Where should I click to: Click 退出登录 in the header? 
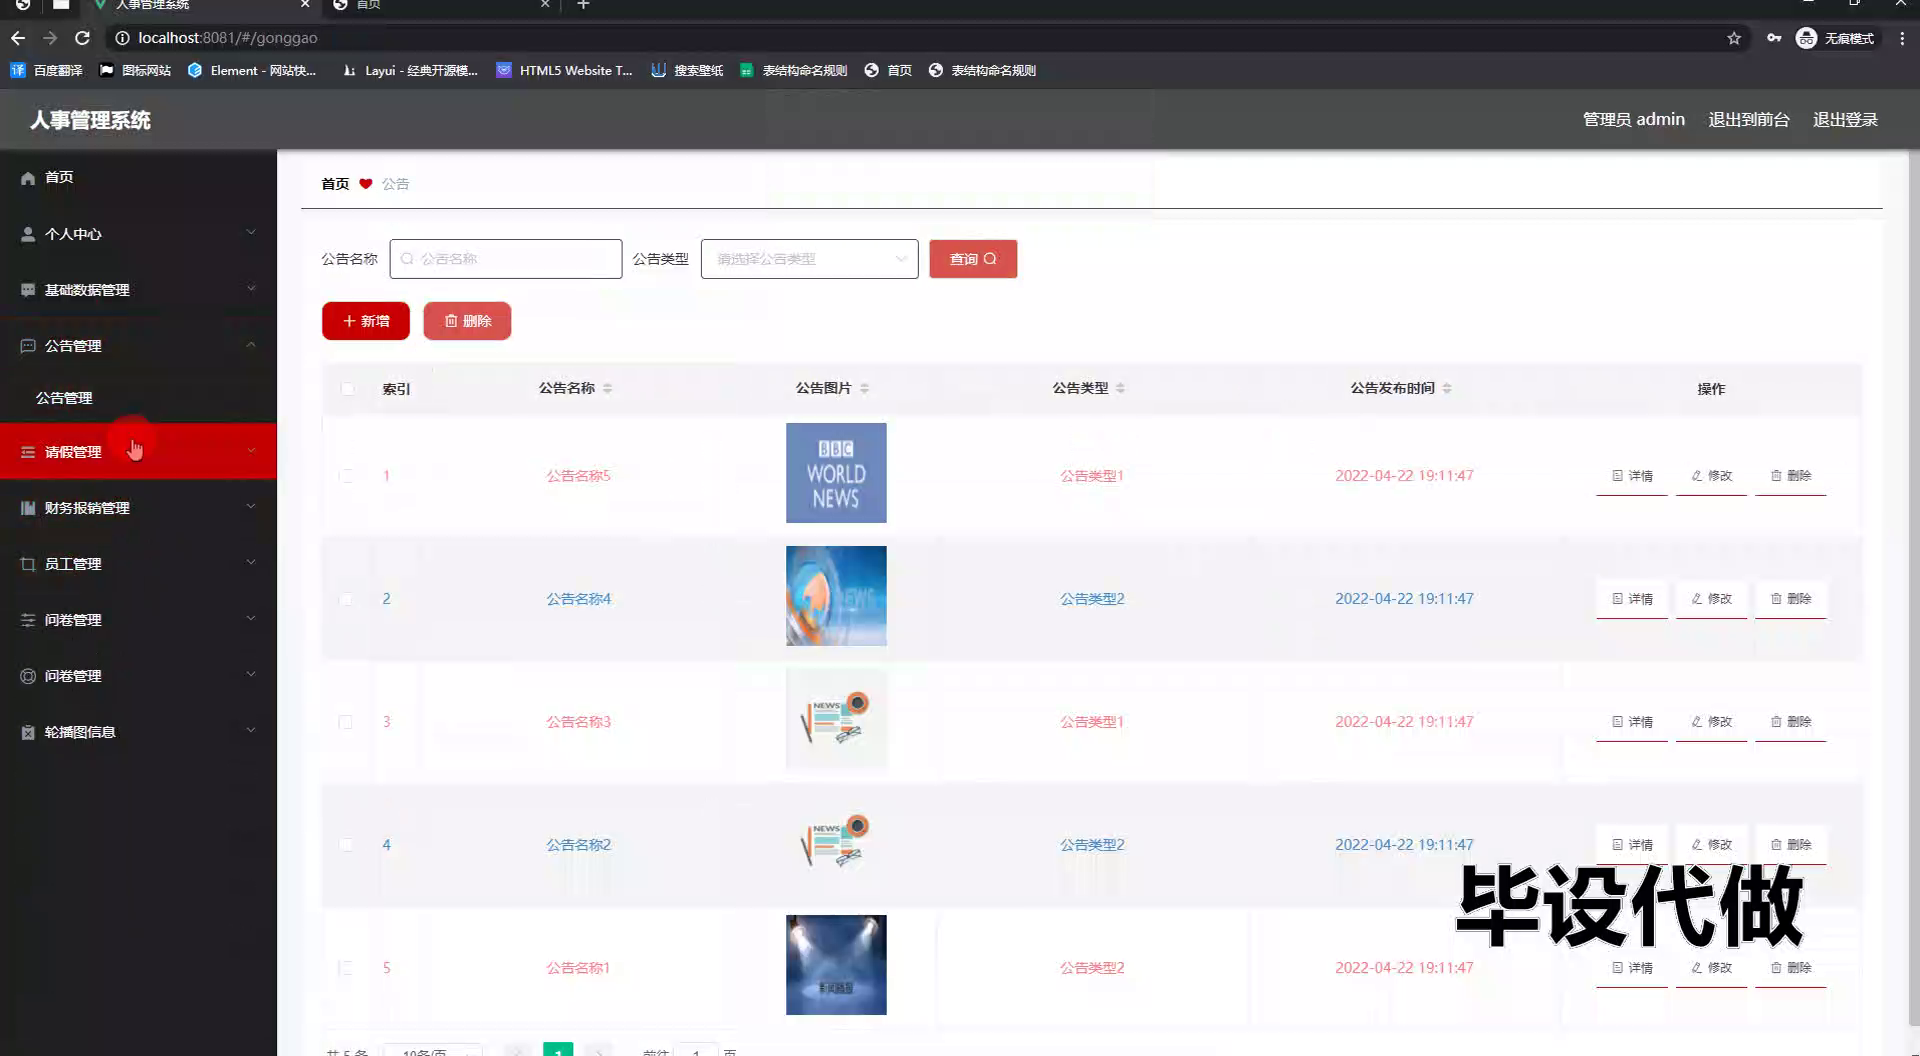pos(1845,120)
